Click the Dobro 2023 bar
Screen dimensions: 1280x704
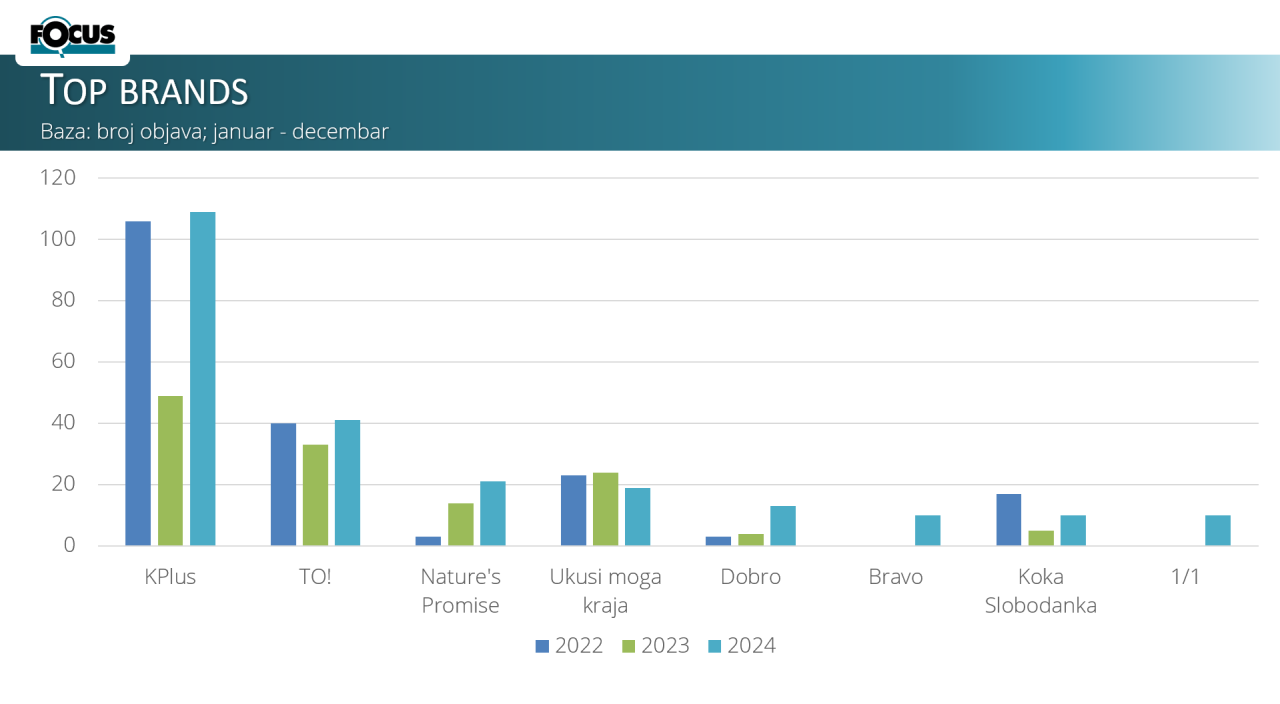[751, 540]
